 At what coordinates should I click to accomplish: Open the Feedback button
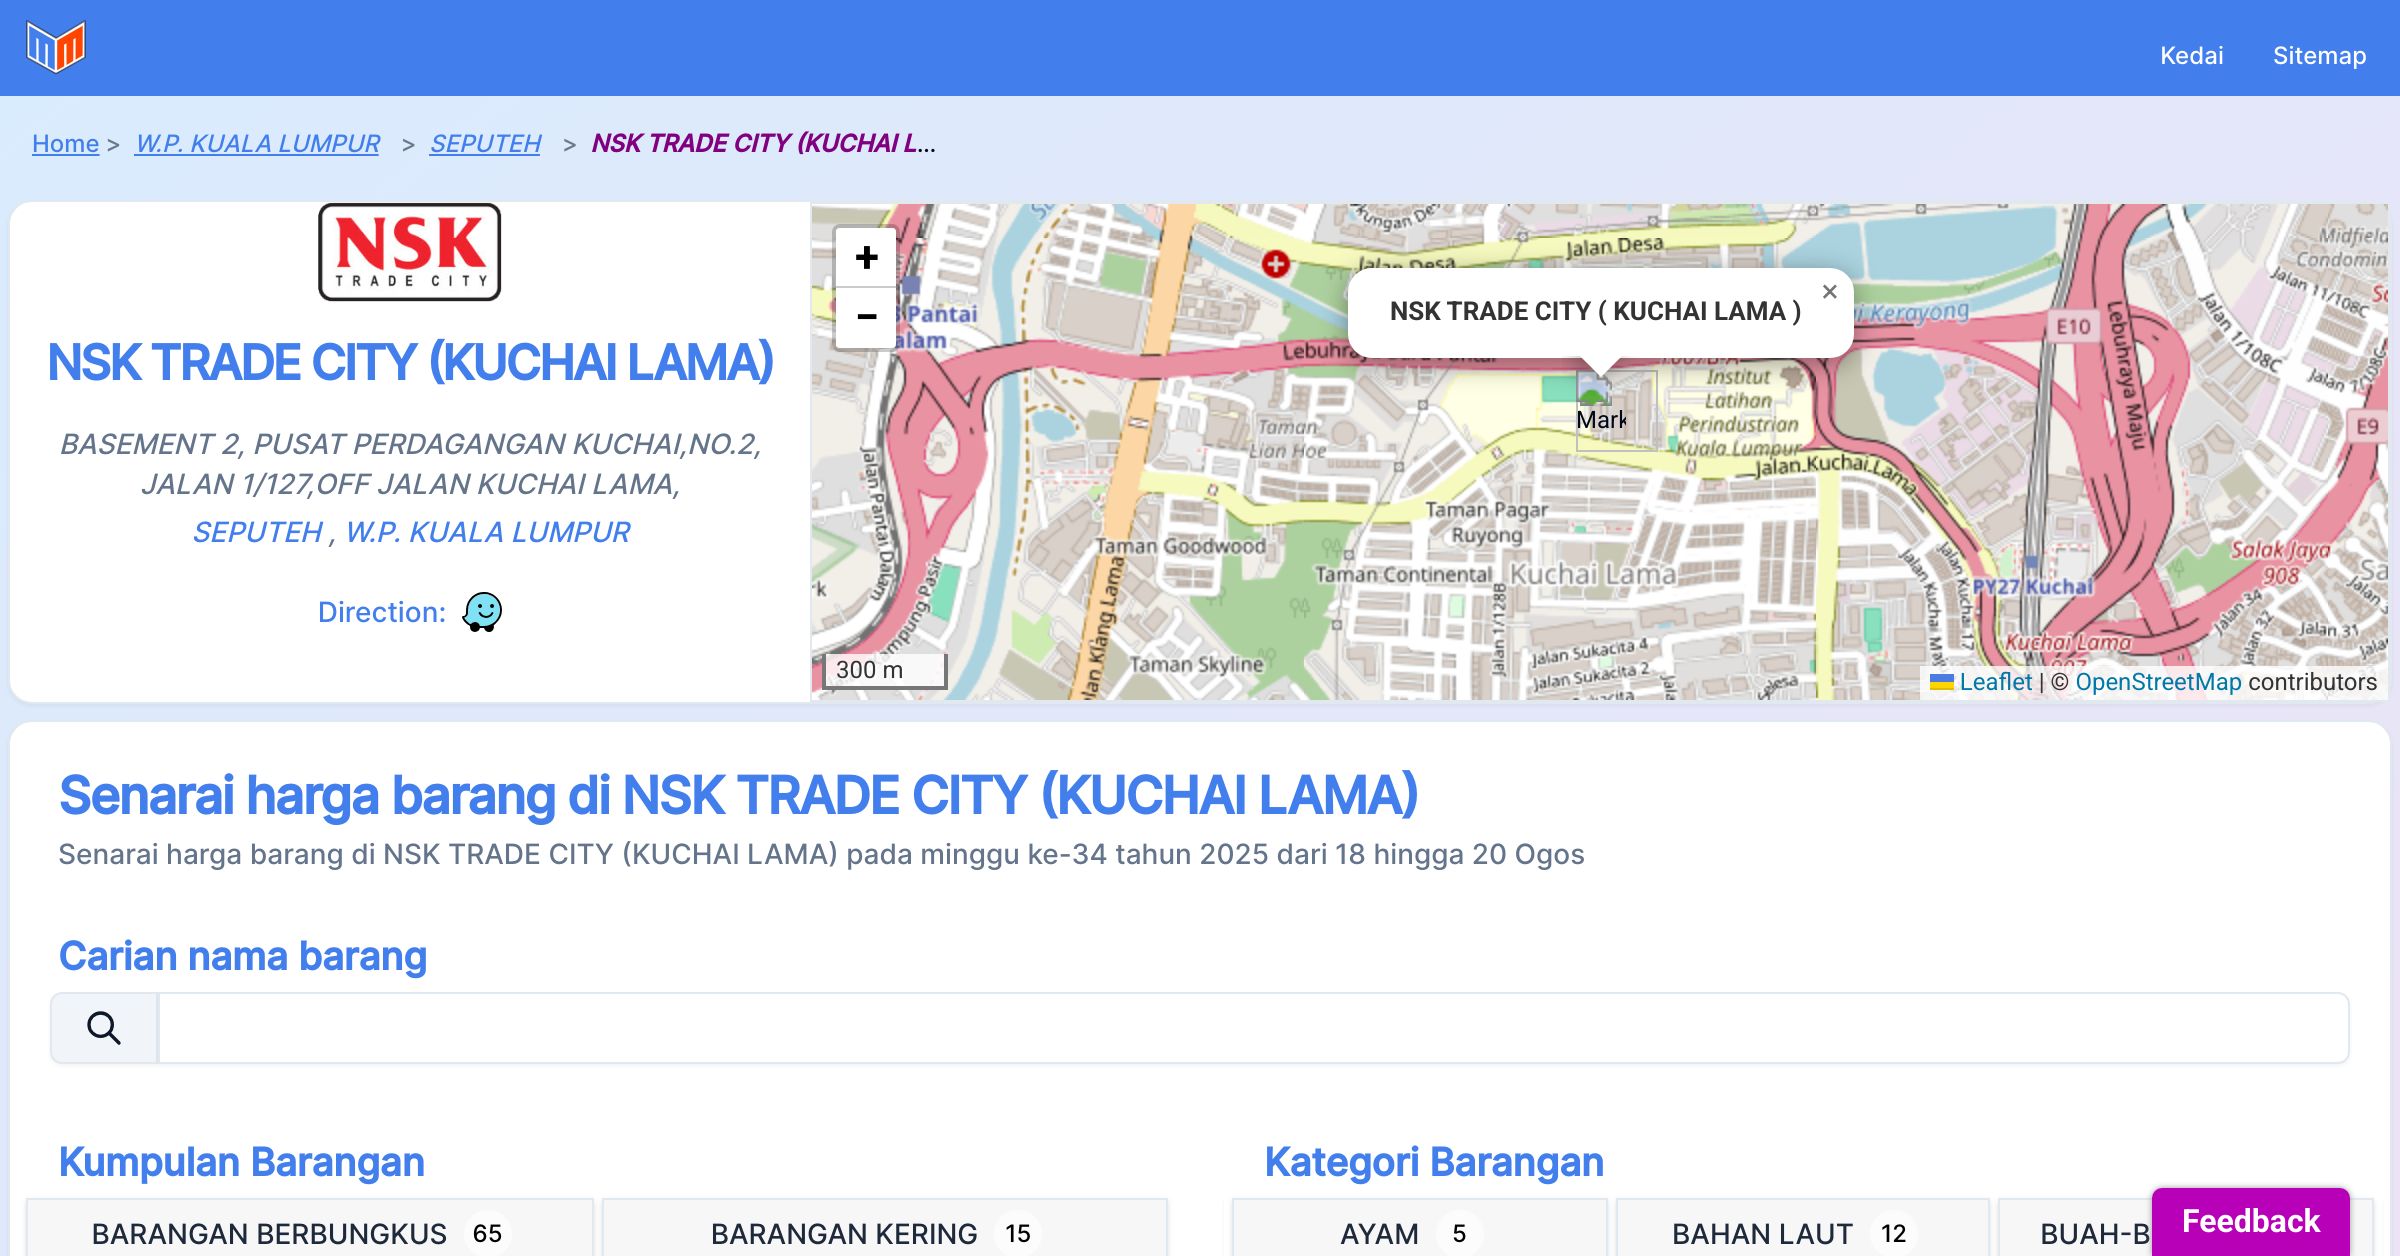tap(2250, 1220)
